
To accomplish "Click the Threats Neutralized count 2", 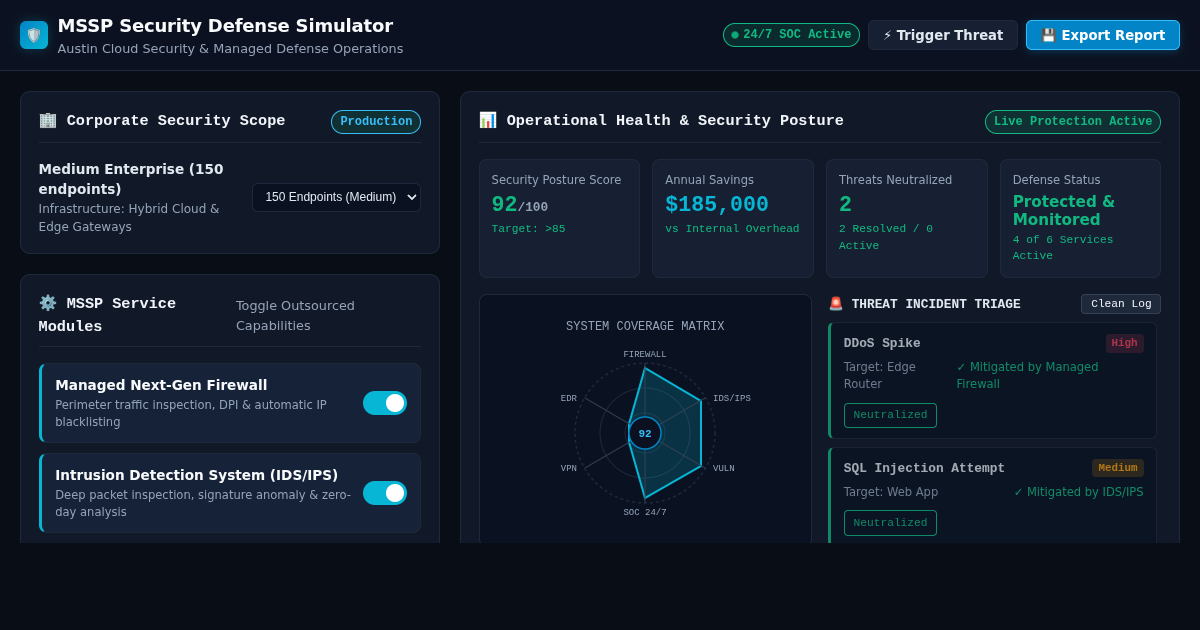I will click(x=845, y=205).
